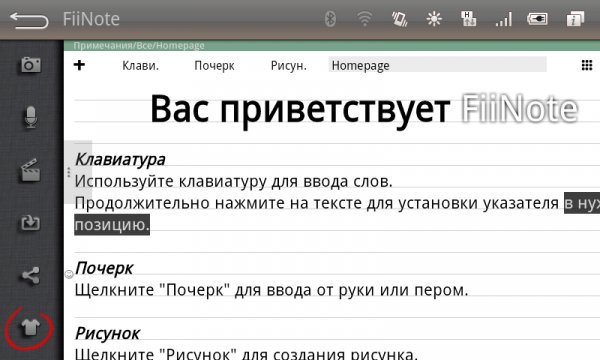This screenshot has height=360, width=600.
Task: Switch to the Рисун. drawing mode
Action: tap(289, 65)
